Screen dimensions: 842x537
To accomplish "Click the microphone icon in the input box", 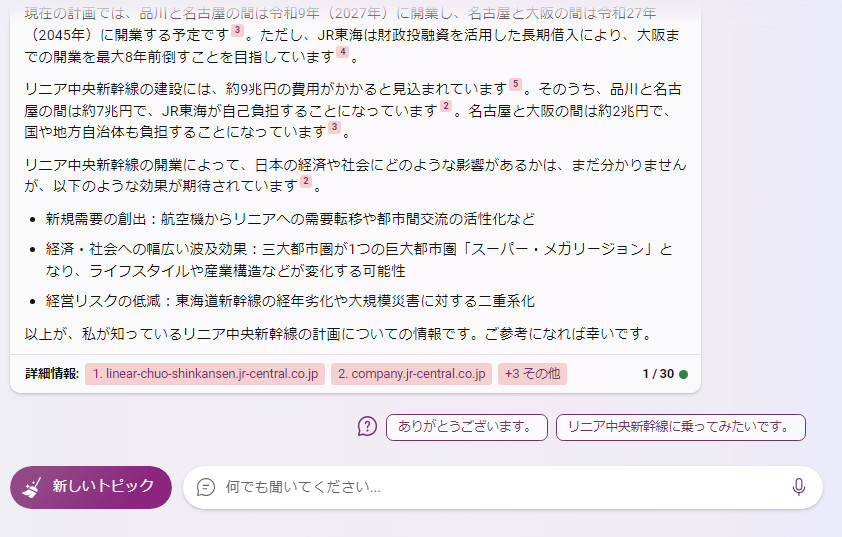I will click(x=799, y=487).
